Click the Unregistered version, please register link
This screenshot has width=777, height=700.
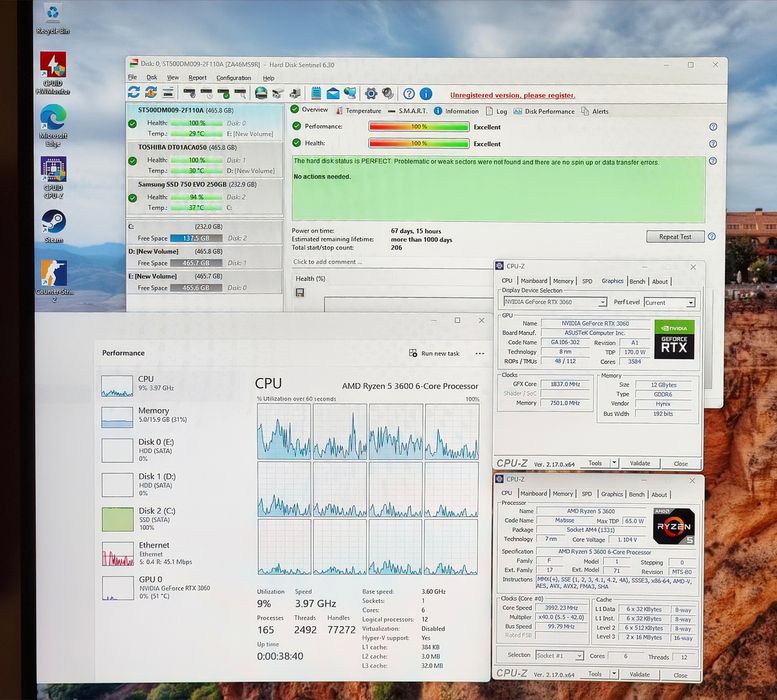pos(512,95)
